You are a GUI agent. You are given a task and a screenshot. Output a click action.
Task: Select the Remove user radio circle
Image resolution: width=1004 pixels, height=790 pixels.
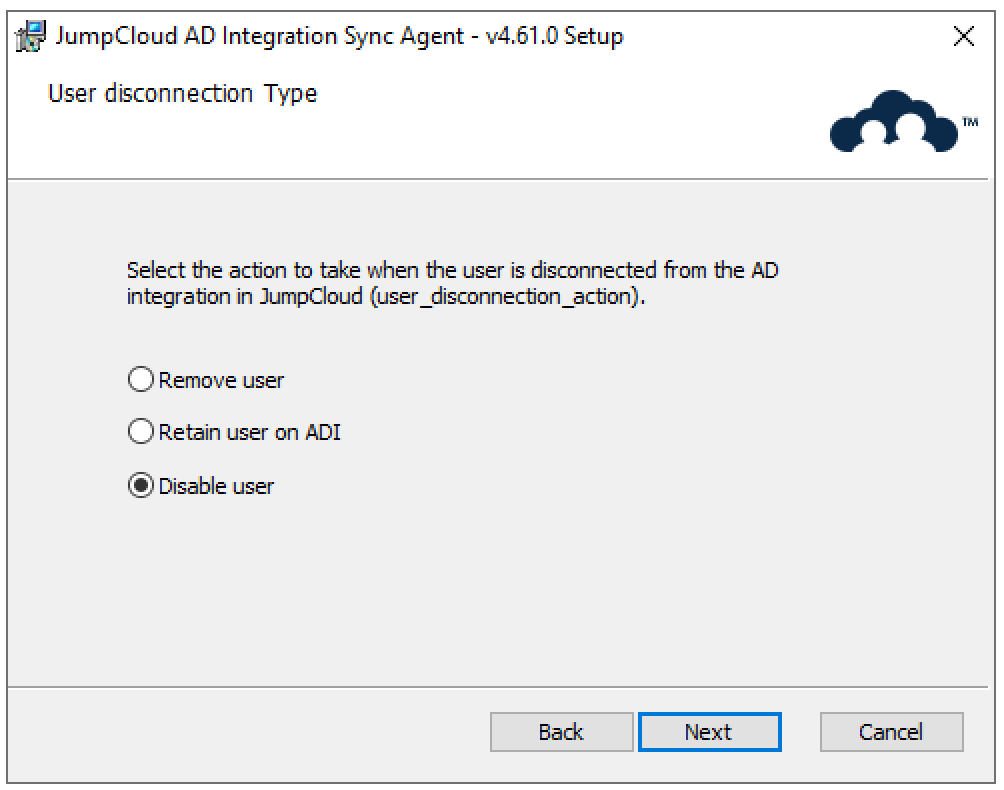coord(142,380)
